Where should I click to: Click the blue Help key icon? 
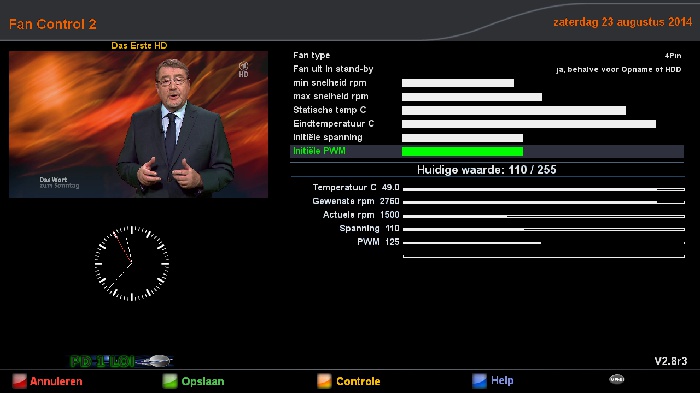[x=479, y=381]
